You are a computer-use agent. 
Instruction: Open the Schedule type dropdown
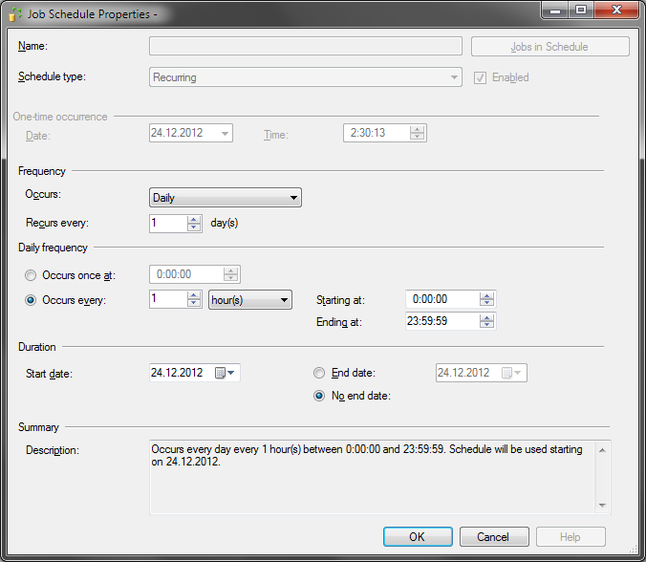305,77
